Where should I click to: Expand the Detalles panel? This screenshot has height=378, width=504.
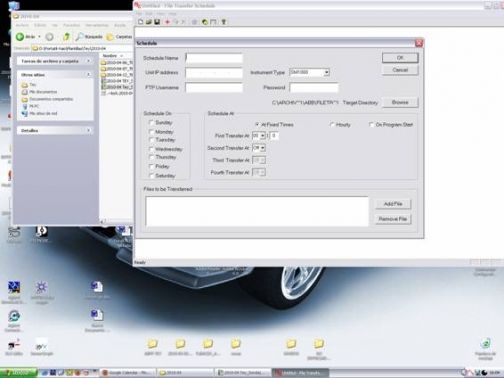tap(89, 130)
